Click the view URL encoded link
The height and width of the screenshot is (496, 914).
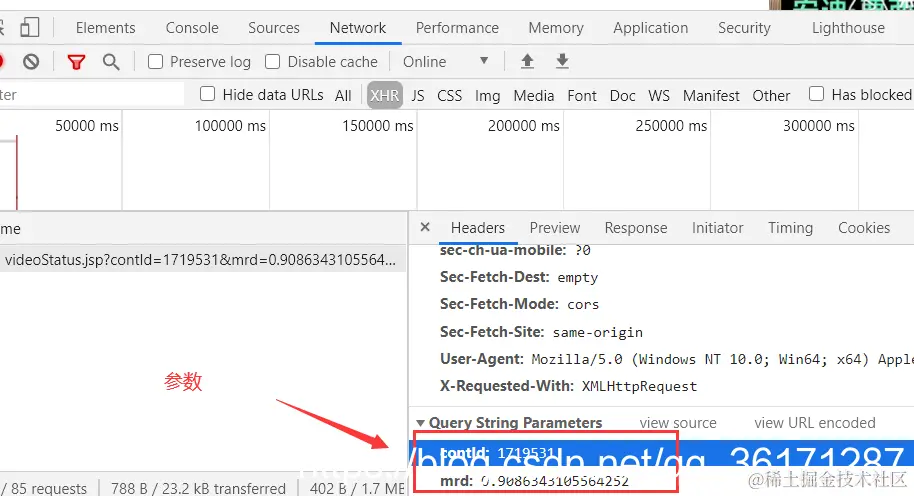(815, 423)
